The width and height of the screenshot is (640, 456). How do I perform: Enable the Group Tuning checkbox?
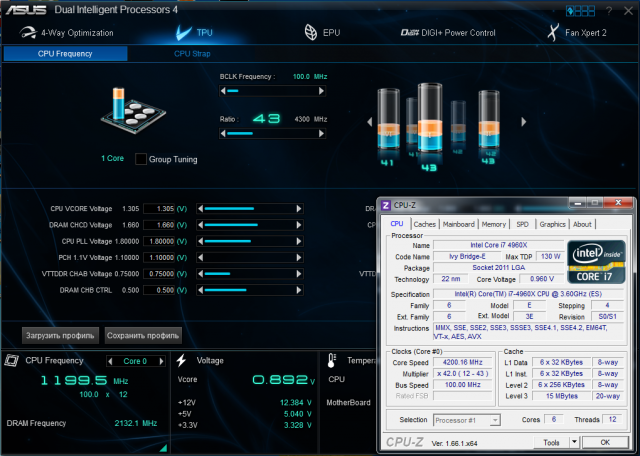141,159
